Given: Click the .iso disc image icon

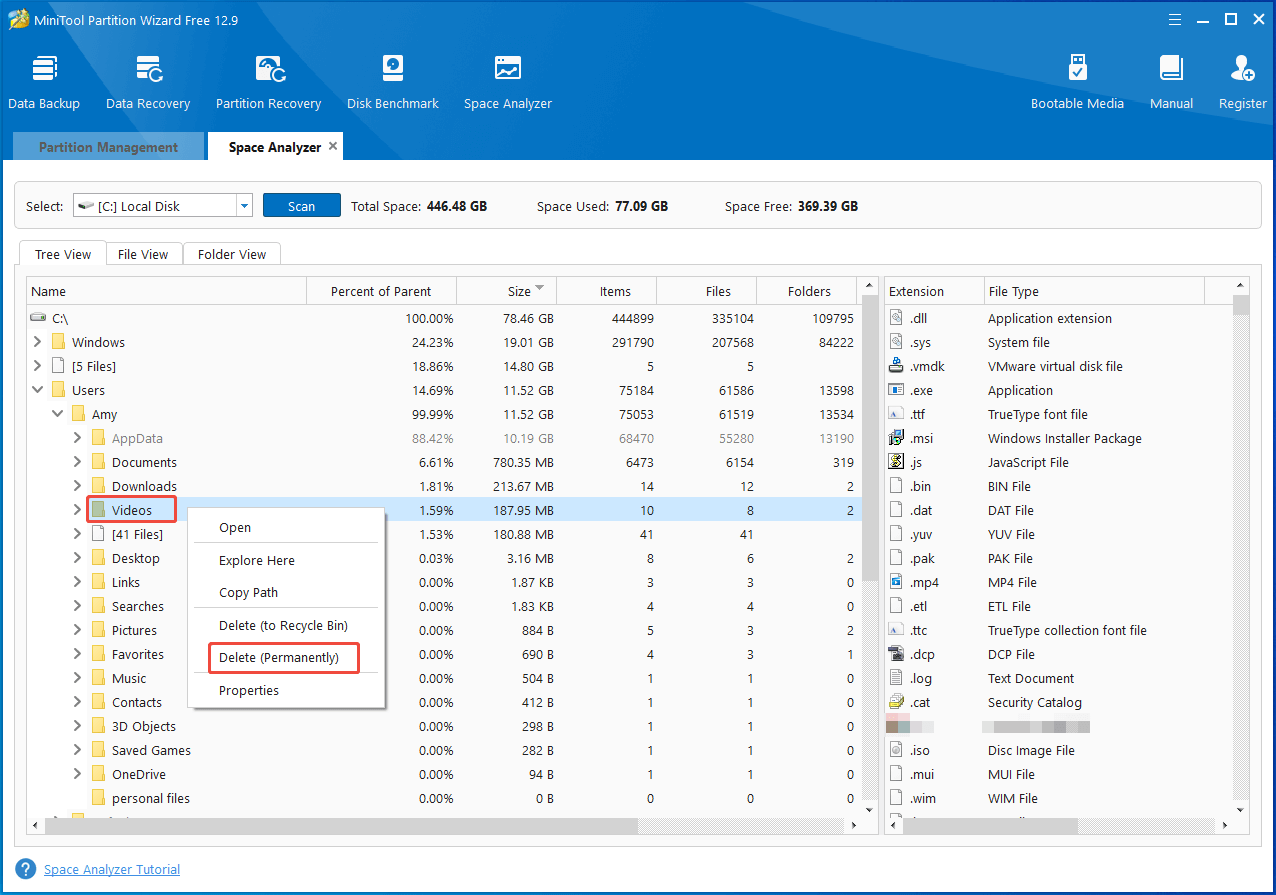Looking at the screenshot, I should tap(897, 750).
